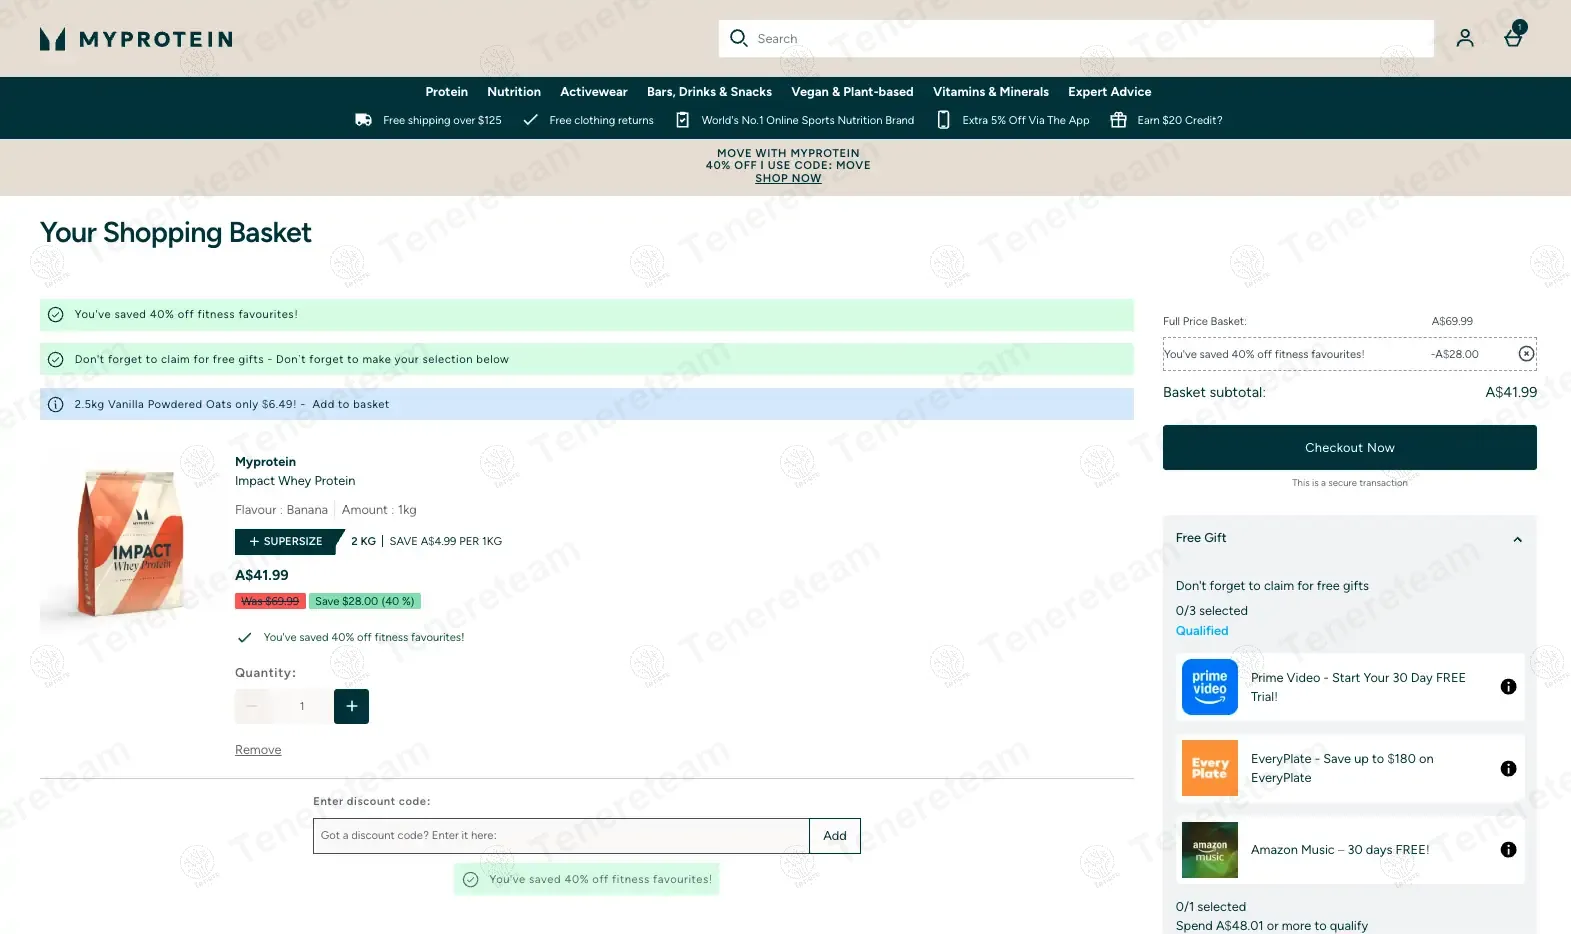Viewport: 1571px width, 934px height.
Task: Focus the discount code input field
Action: point(561,836)
